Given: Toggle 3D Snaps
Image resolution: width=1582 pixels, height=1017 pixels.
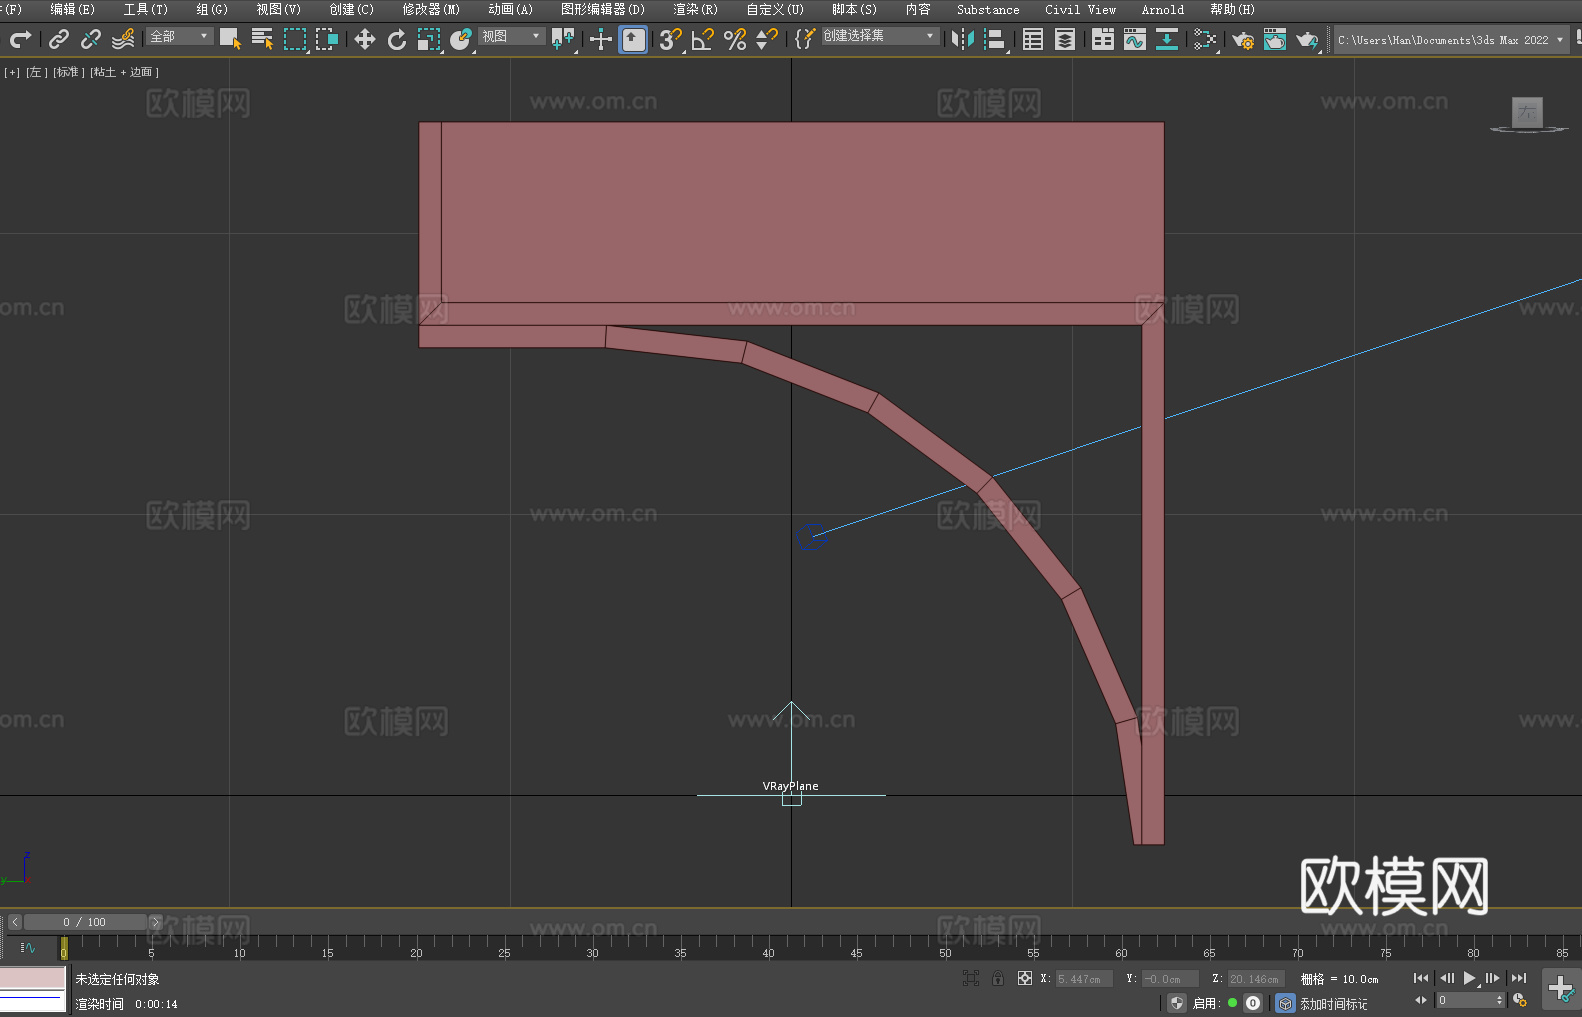Looking at the screenshot, I should click(671, 39).
